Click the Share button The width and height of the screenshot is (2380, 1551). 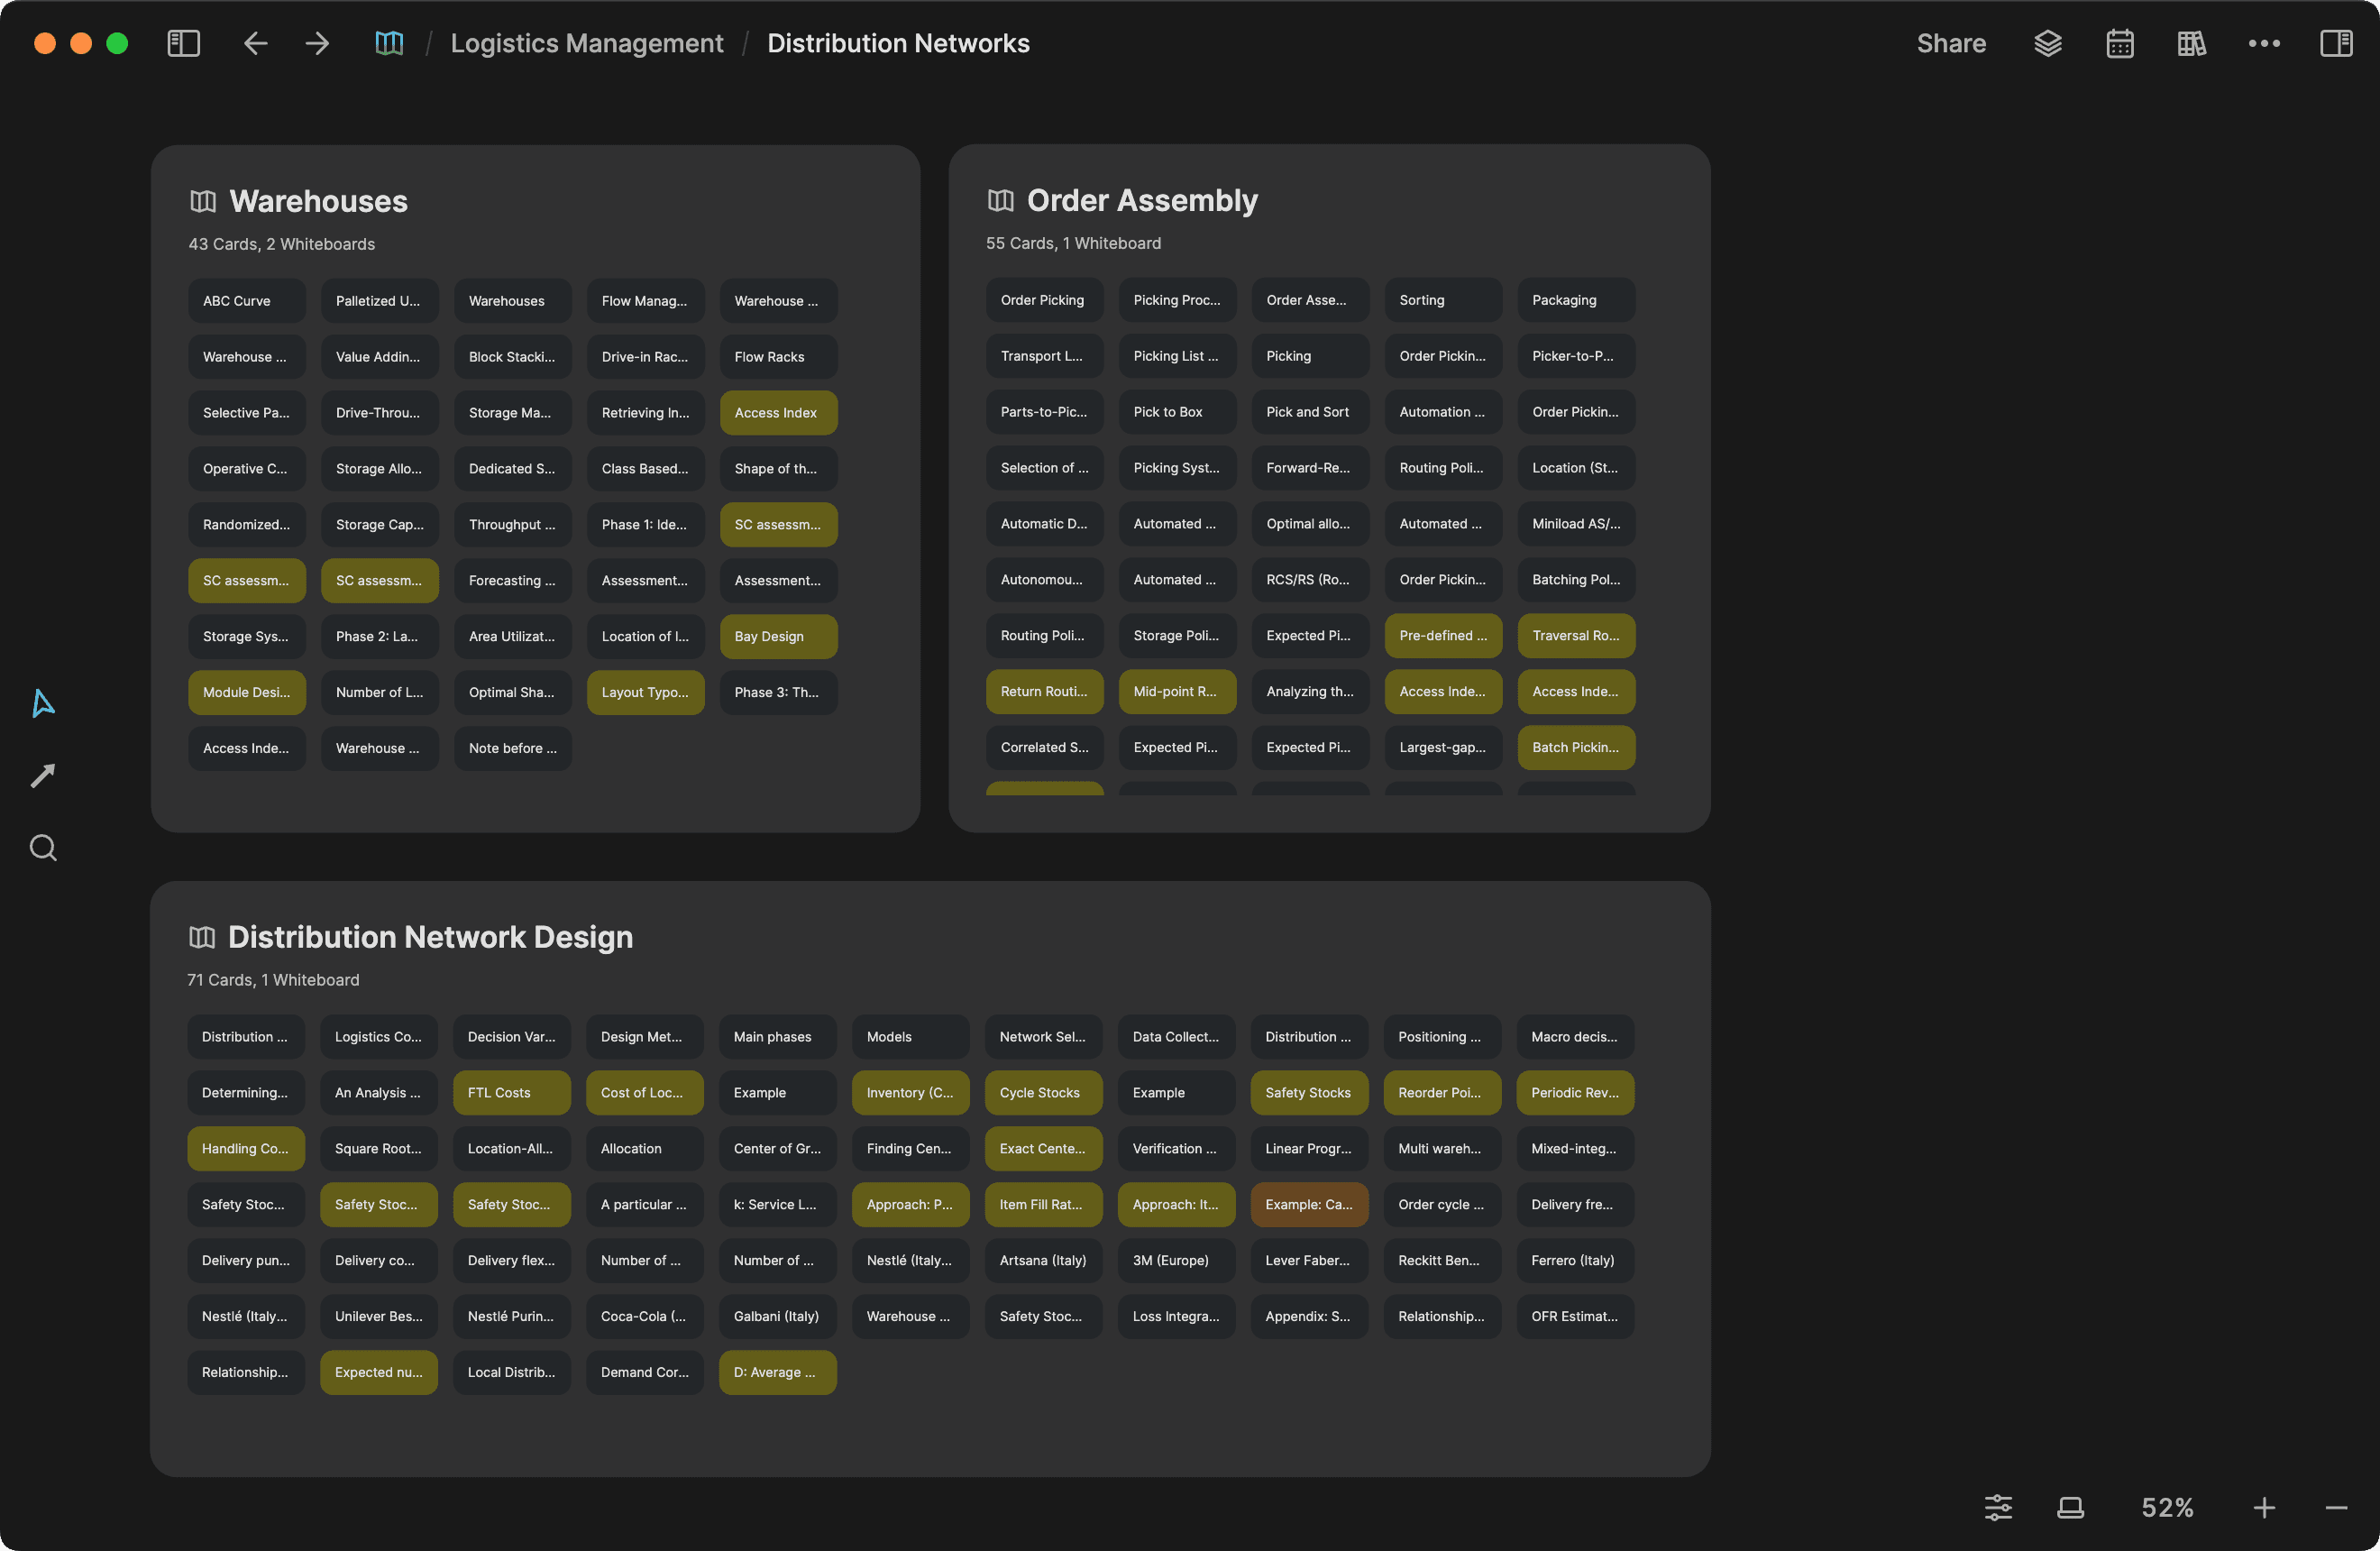click(1951, 43)
